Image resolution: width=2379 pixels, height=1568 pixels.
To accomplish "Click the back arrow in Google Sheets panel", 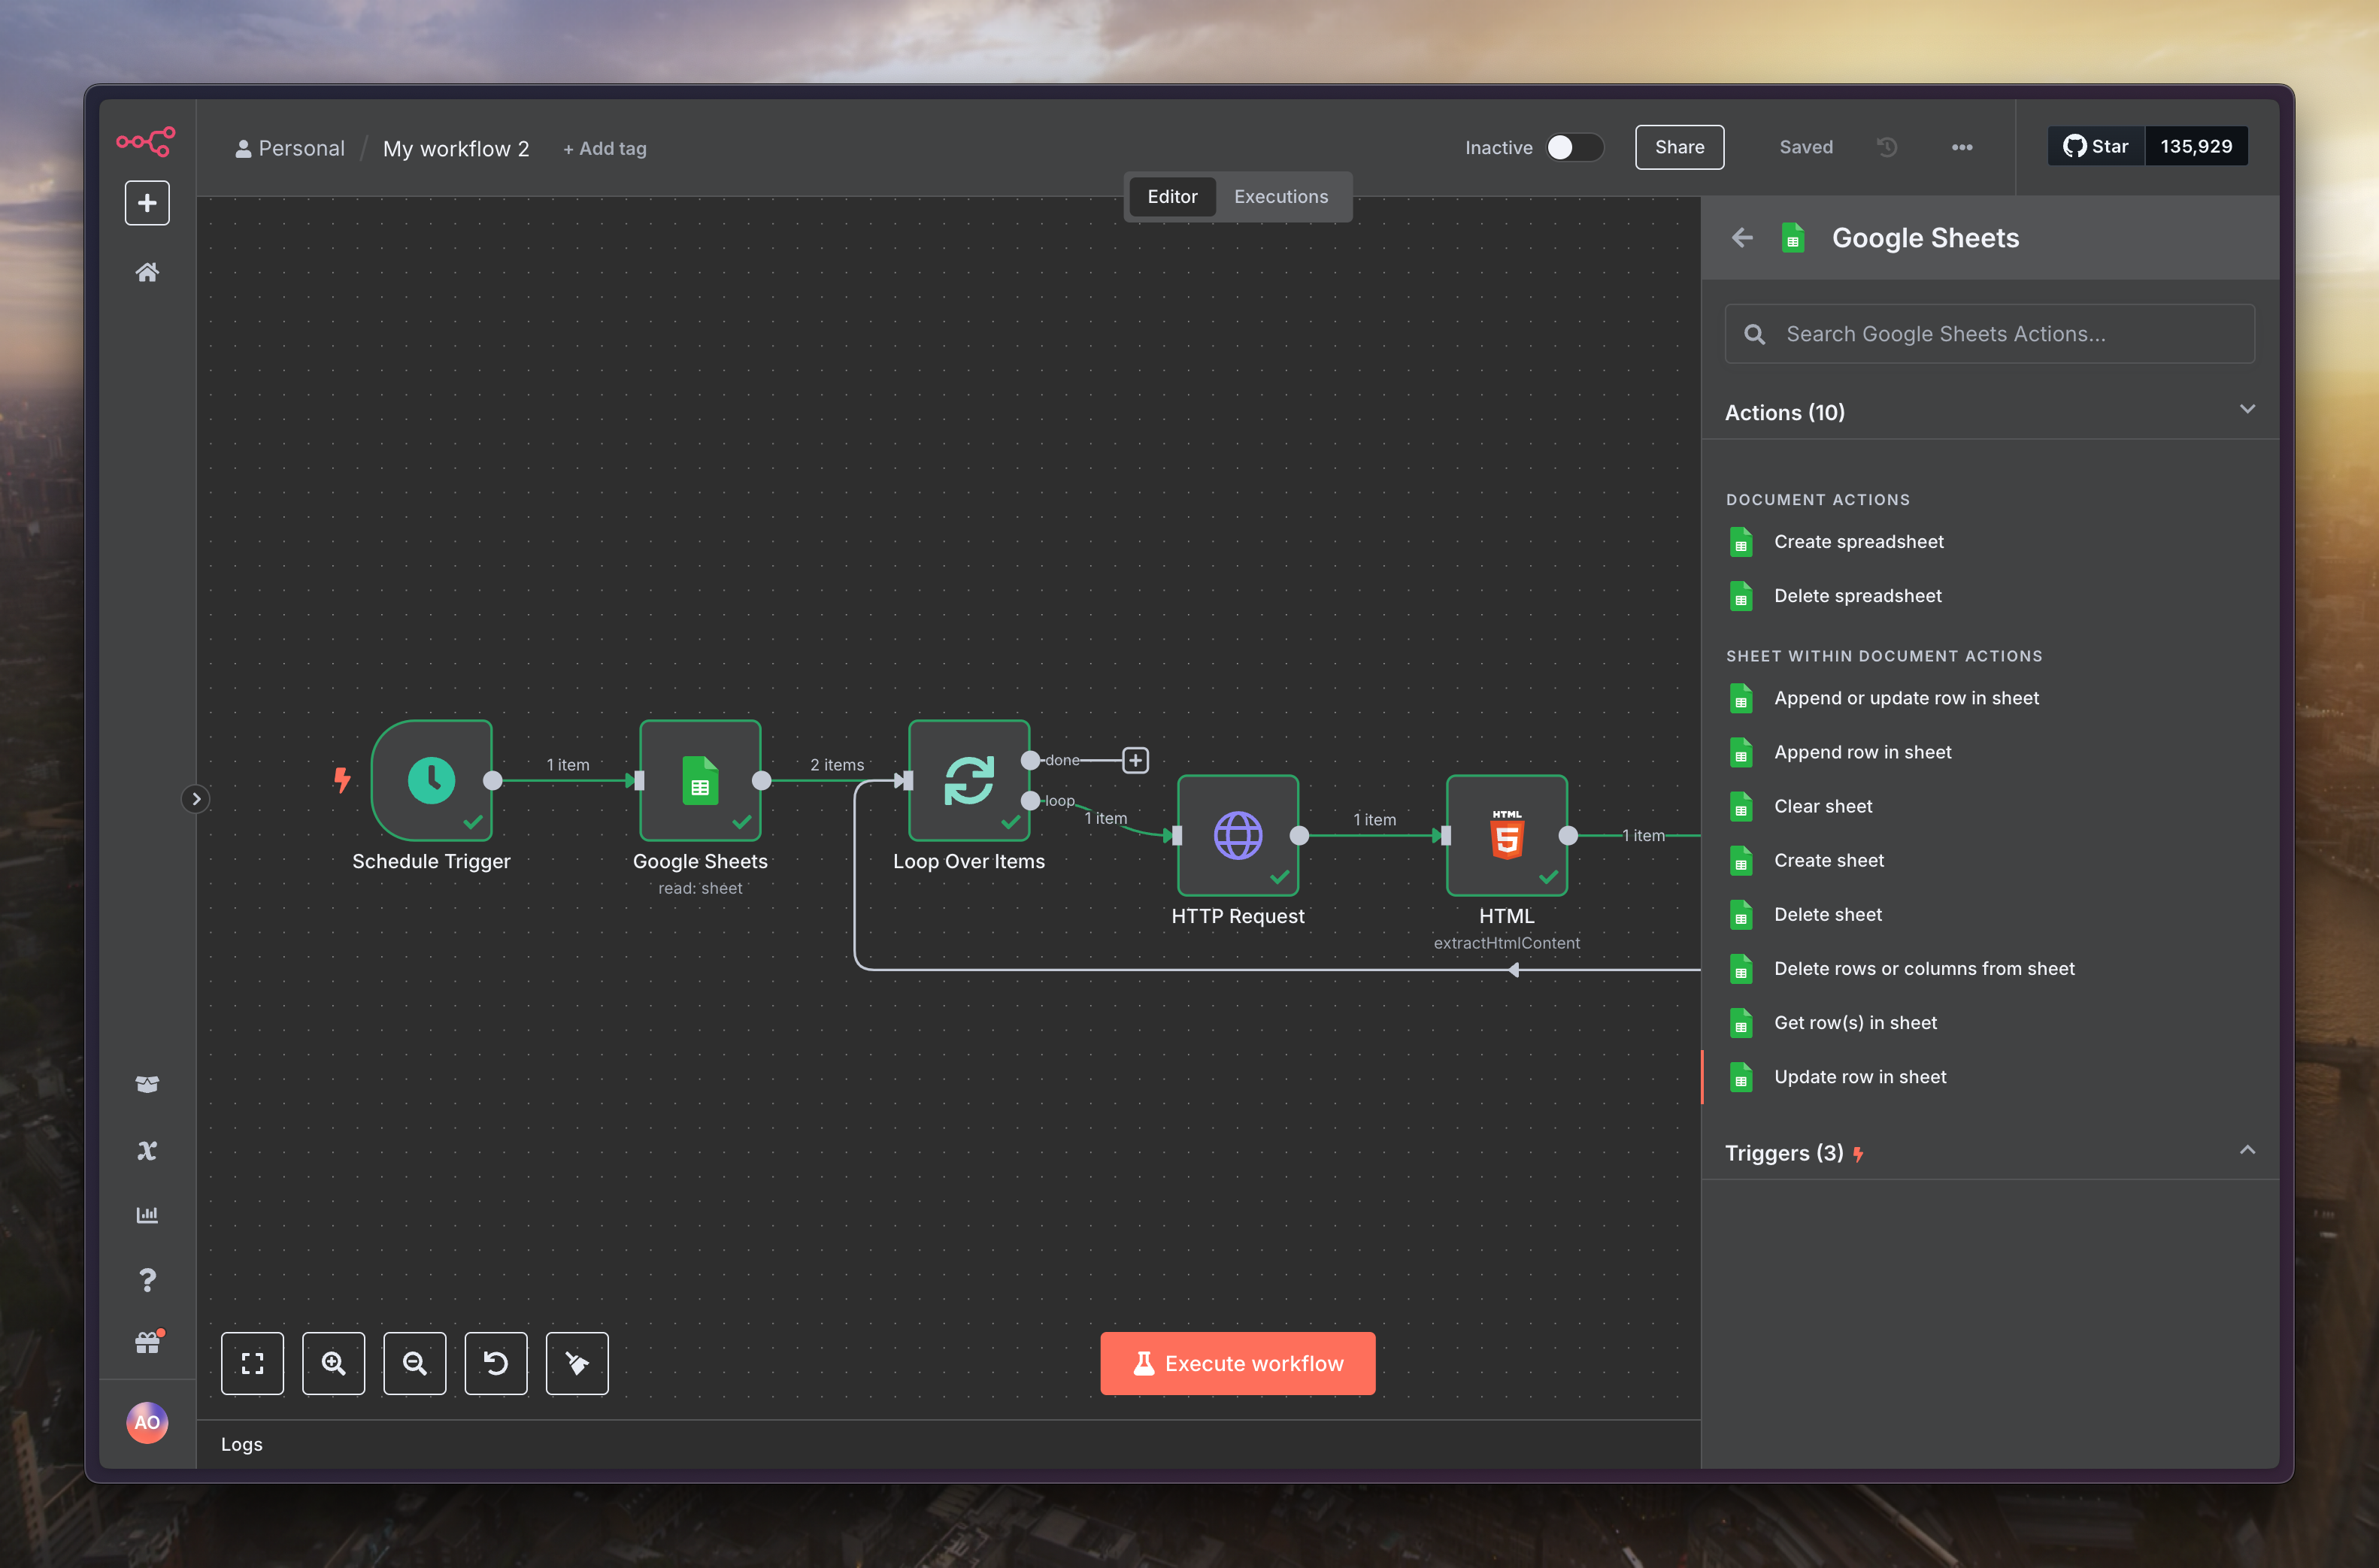I will pyautogui.click(x=1741, y=238).
